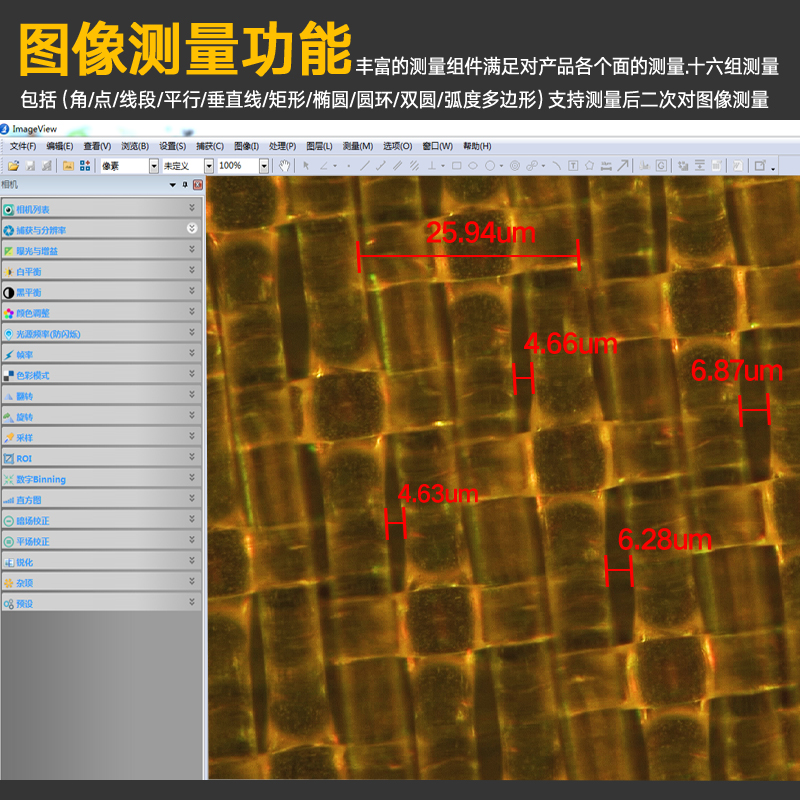Select the single Line measurement tool
The image size is (800, 800).
pos(364,166)
